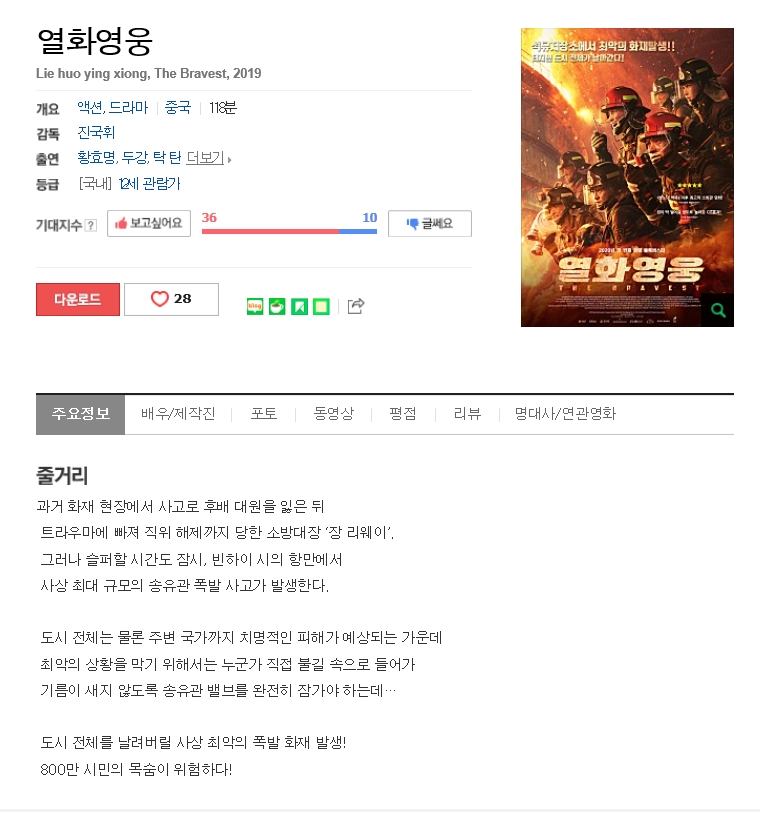The width and height of the screenshot is (760, 814).
Task: Click the red-blue expectation index bar
Action: pos(289,232)
